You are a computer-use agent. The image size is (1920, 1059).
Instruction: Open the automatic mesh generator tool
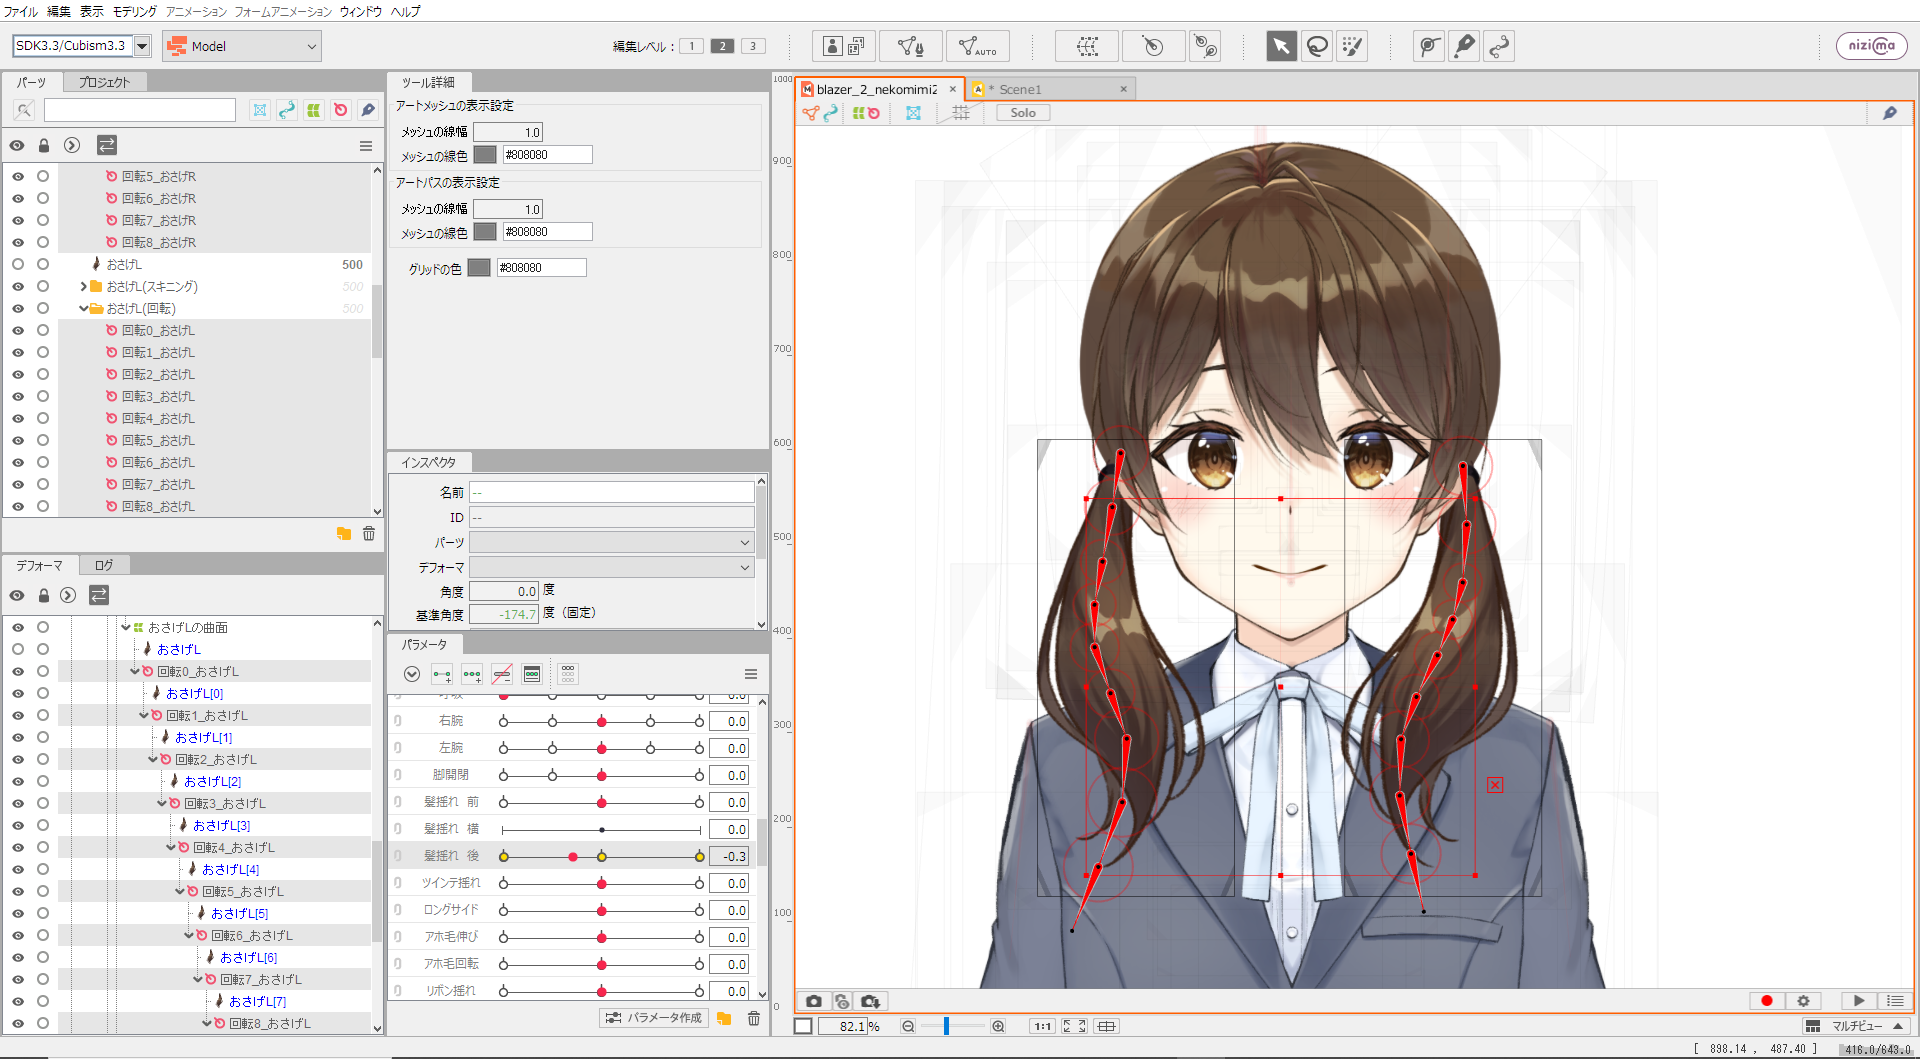click(x=977, y=46)
